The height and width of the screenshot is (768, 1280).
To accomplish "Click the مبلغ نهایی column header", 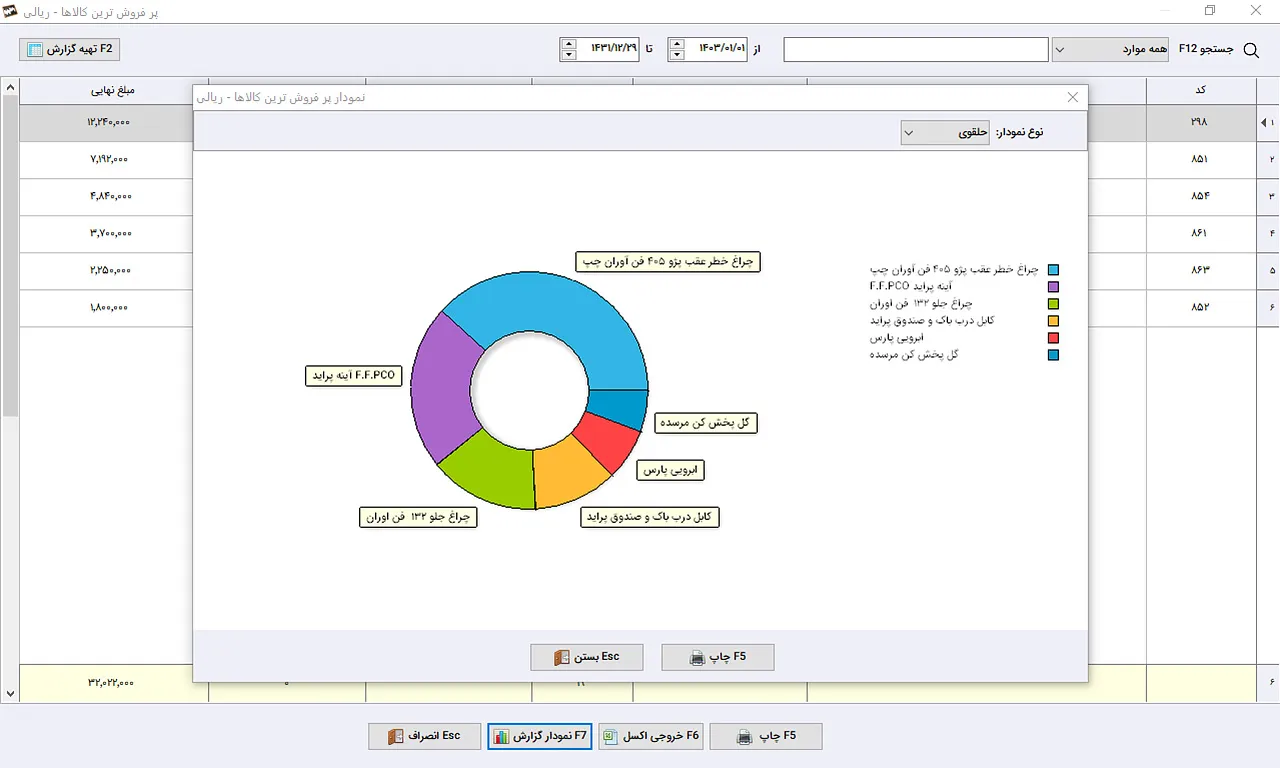I will click(x=113, y=90).
